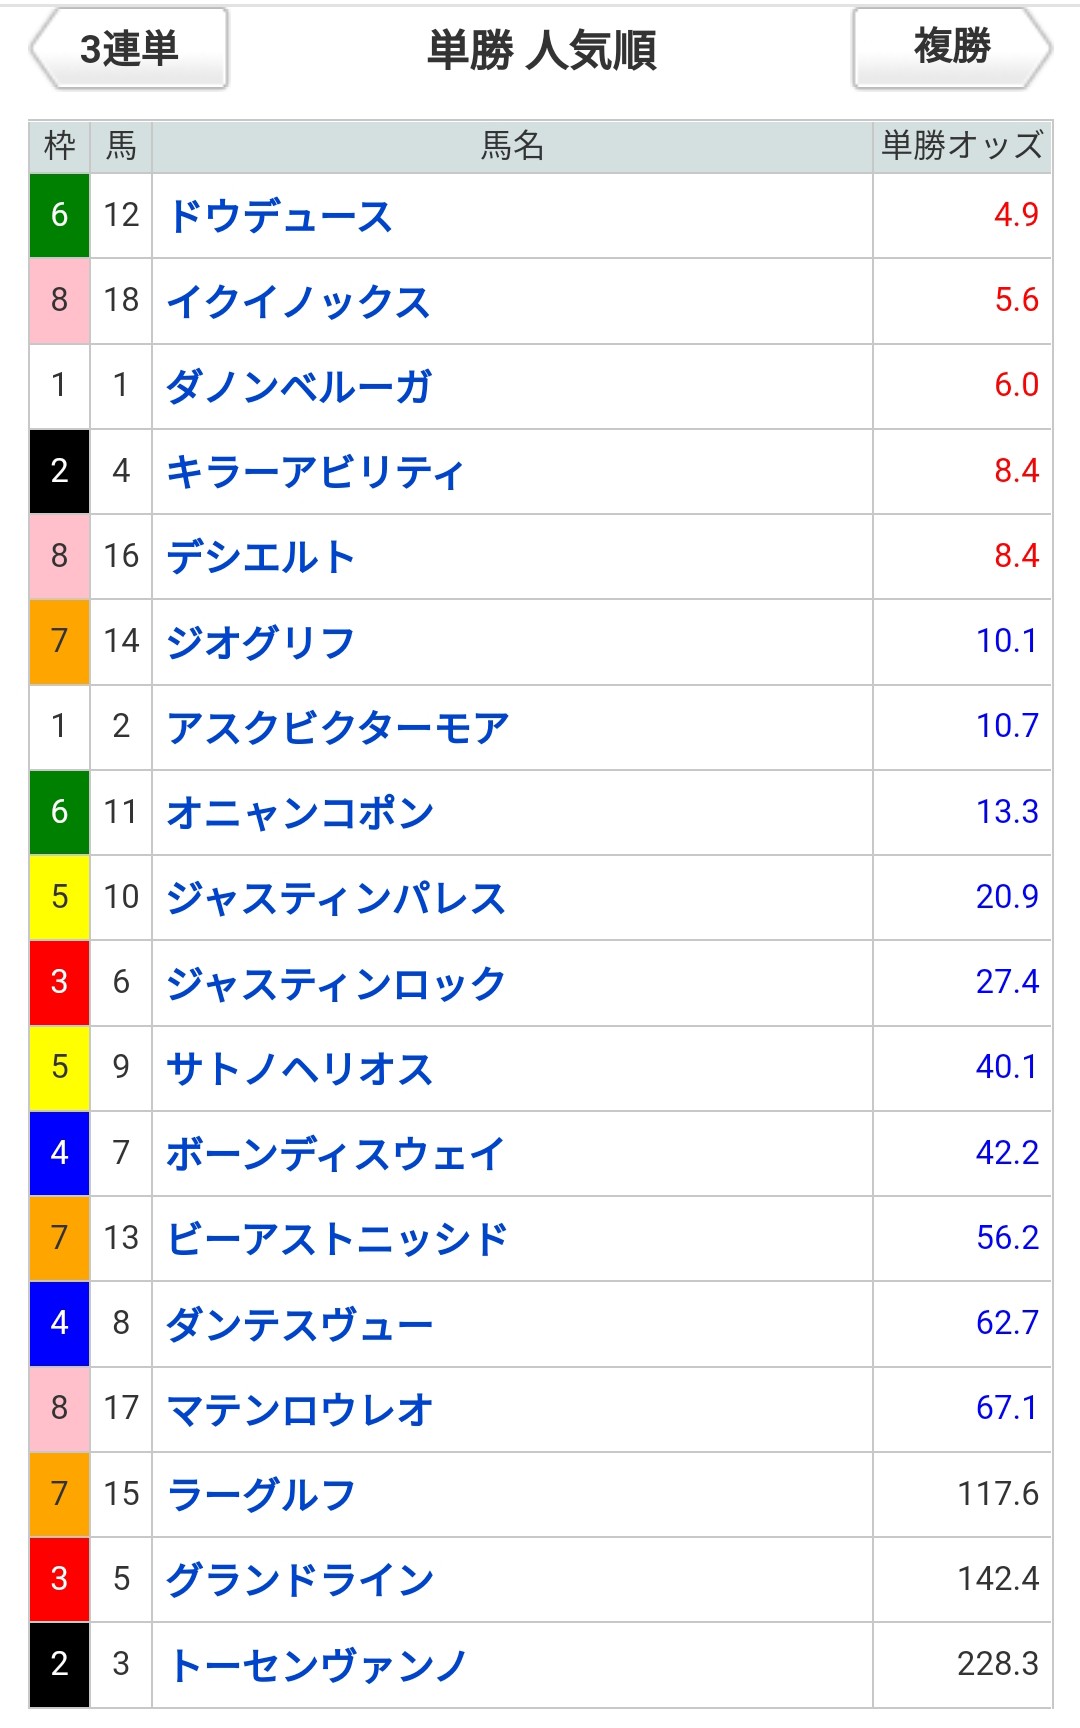Click ビーアストニッシド horse name
This screenshot has height=1728, width=1080.
[x=338, y=1239]
